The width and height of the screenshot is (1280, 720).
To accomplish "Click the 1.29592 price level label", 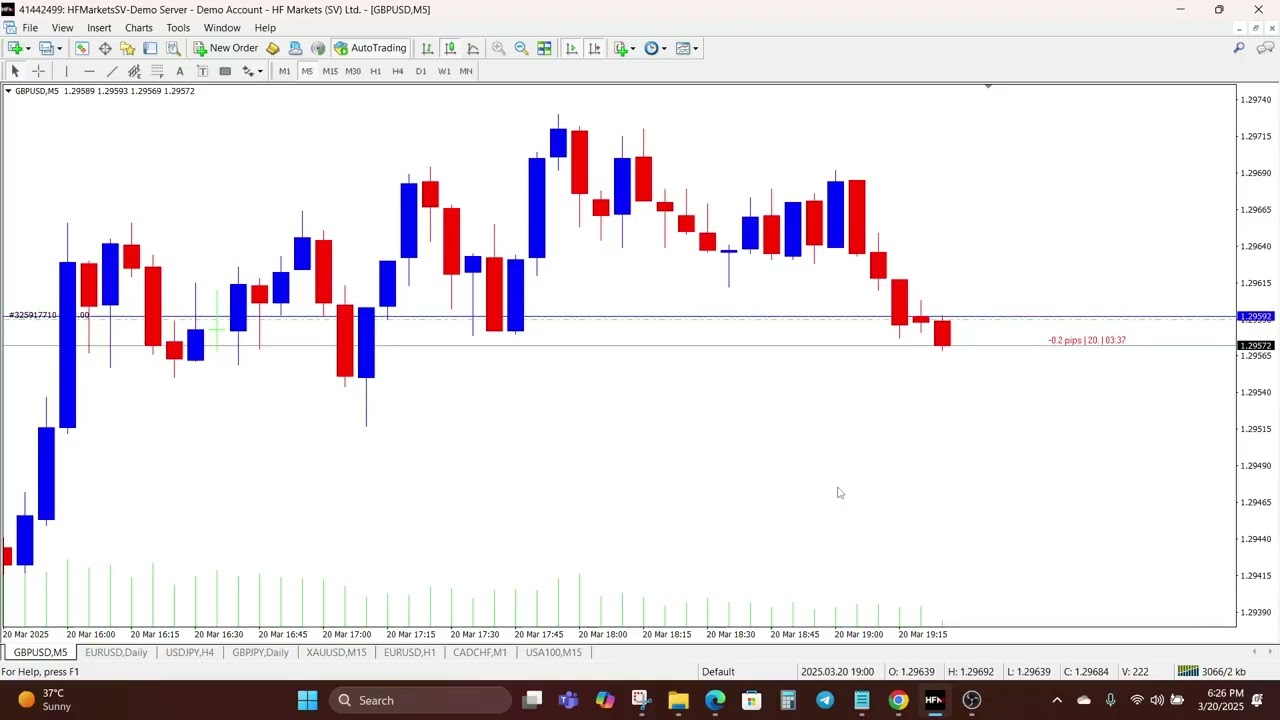I will pyautogui.click(x=1256, y=317).
